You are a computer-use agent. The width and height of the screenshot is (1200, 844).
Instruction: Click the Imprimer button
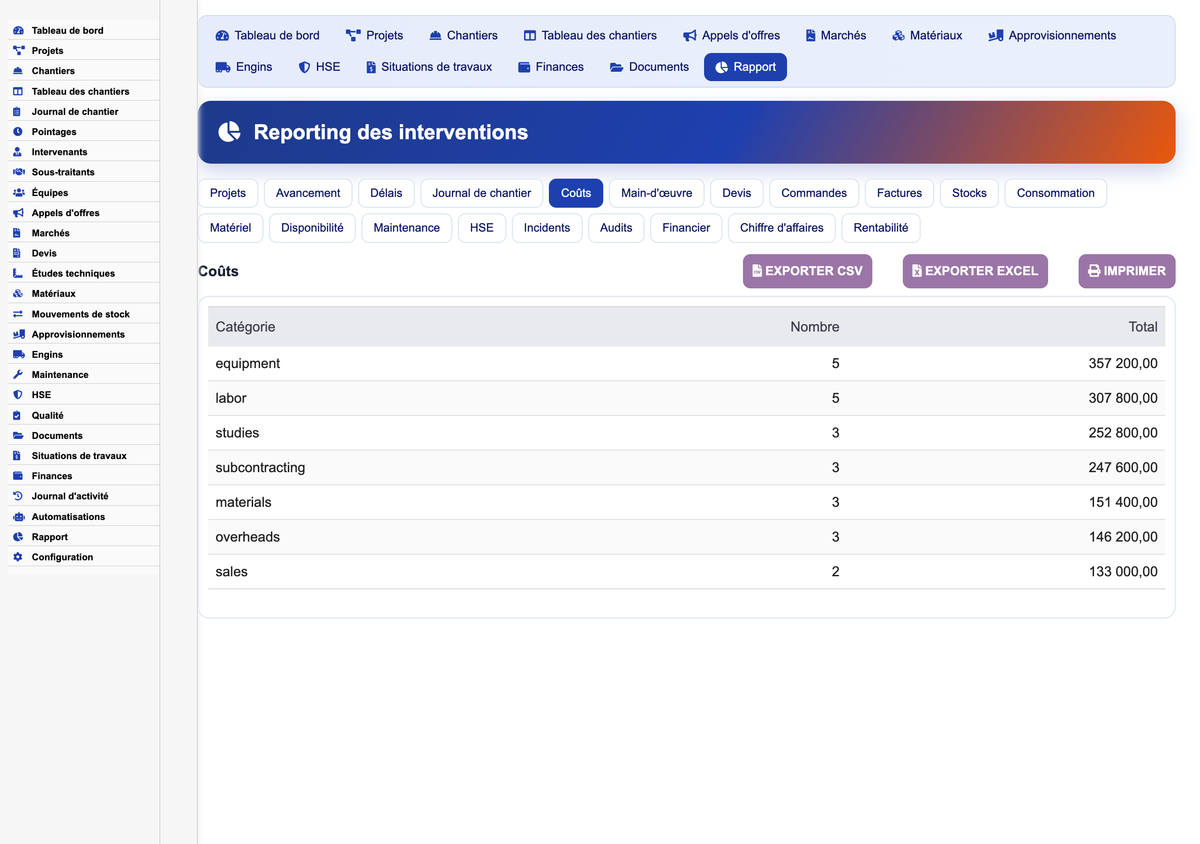pyautogui.click(x=1127, y=271)
